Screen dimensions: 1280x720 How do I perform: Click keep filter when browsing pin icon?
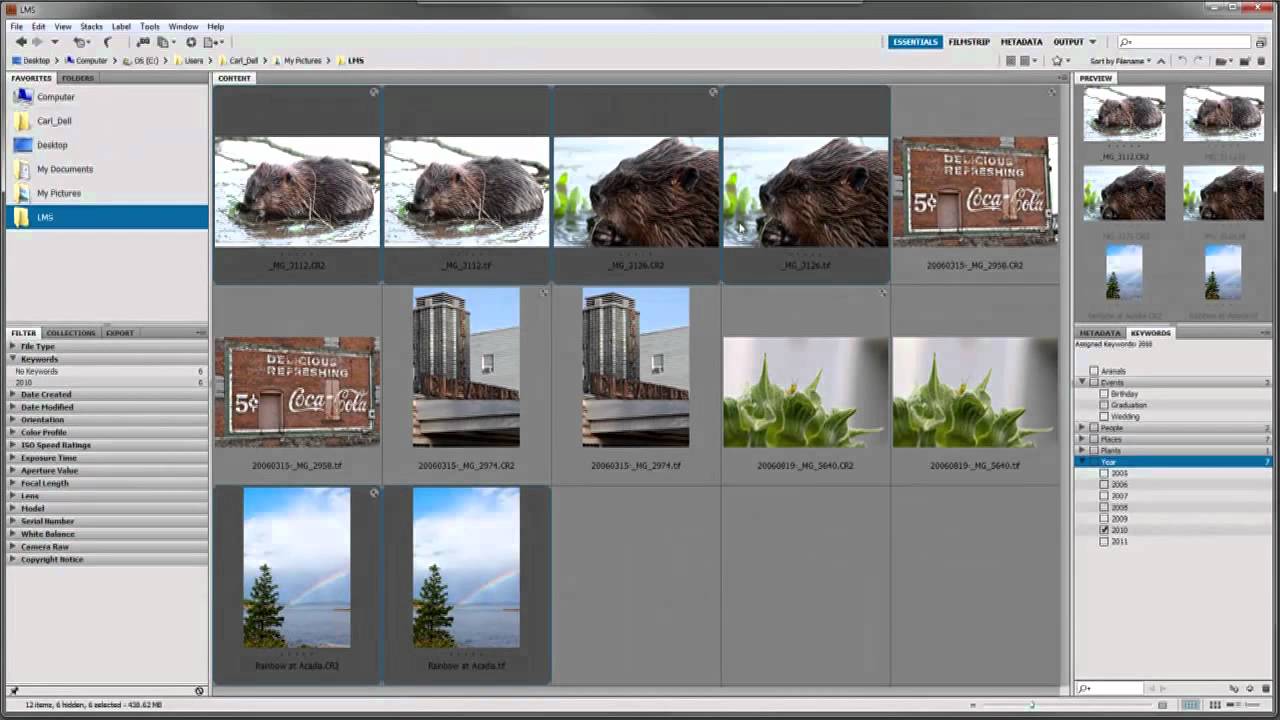point(13,691)
